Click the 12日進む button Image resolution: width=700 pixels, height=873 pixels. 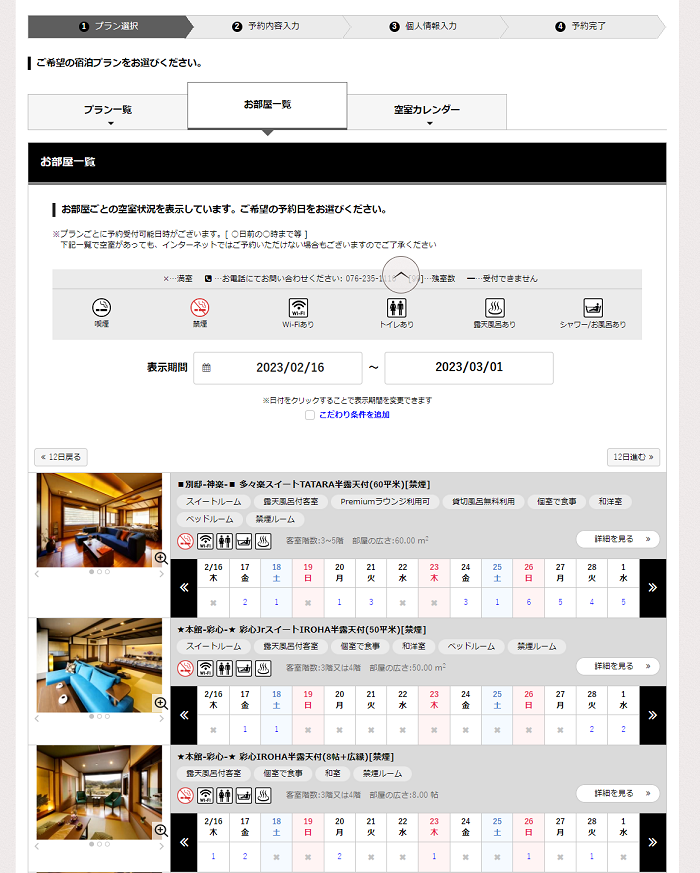coord(633,457)
